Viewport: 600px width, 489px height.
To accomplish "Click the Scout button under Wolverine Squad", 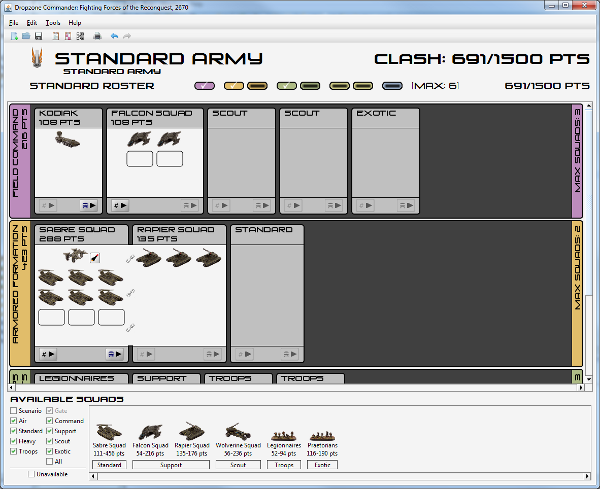I will point(238,465).
